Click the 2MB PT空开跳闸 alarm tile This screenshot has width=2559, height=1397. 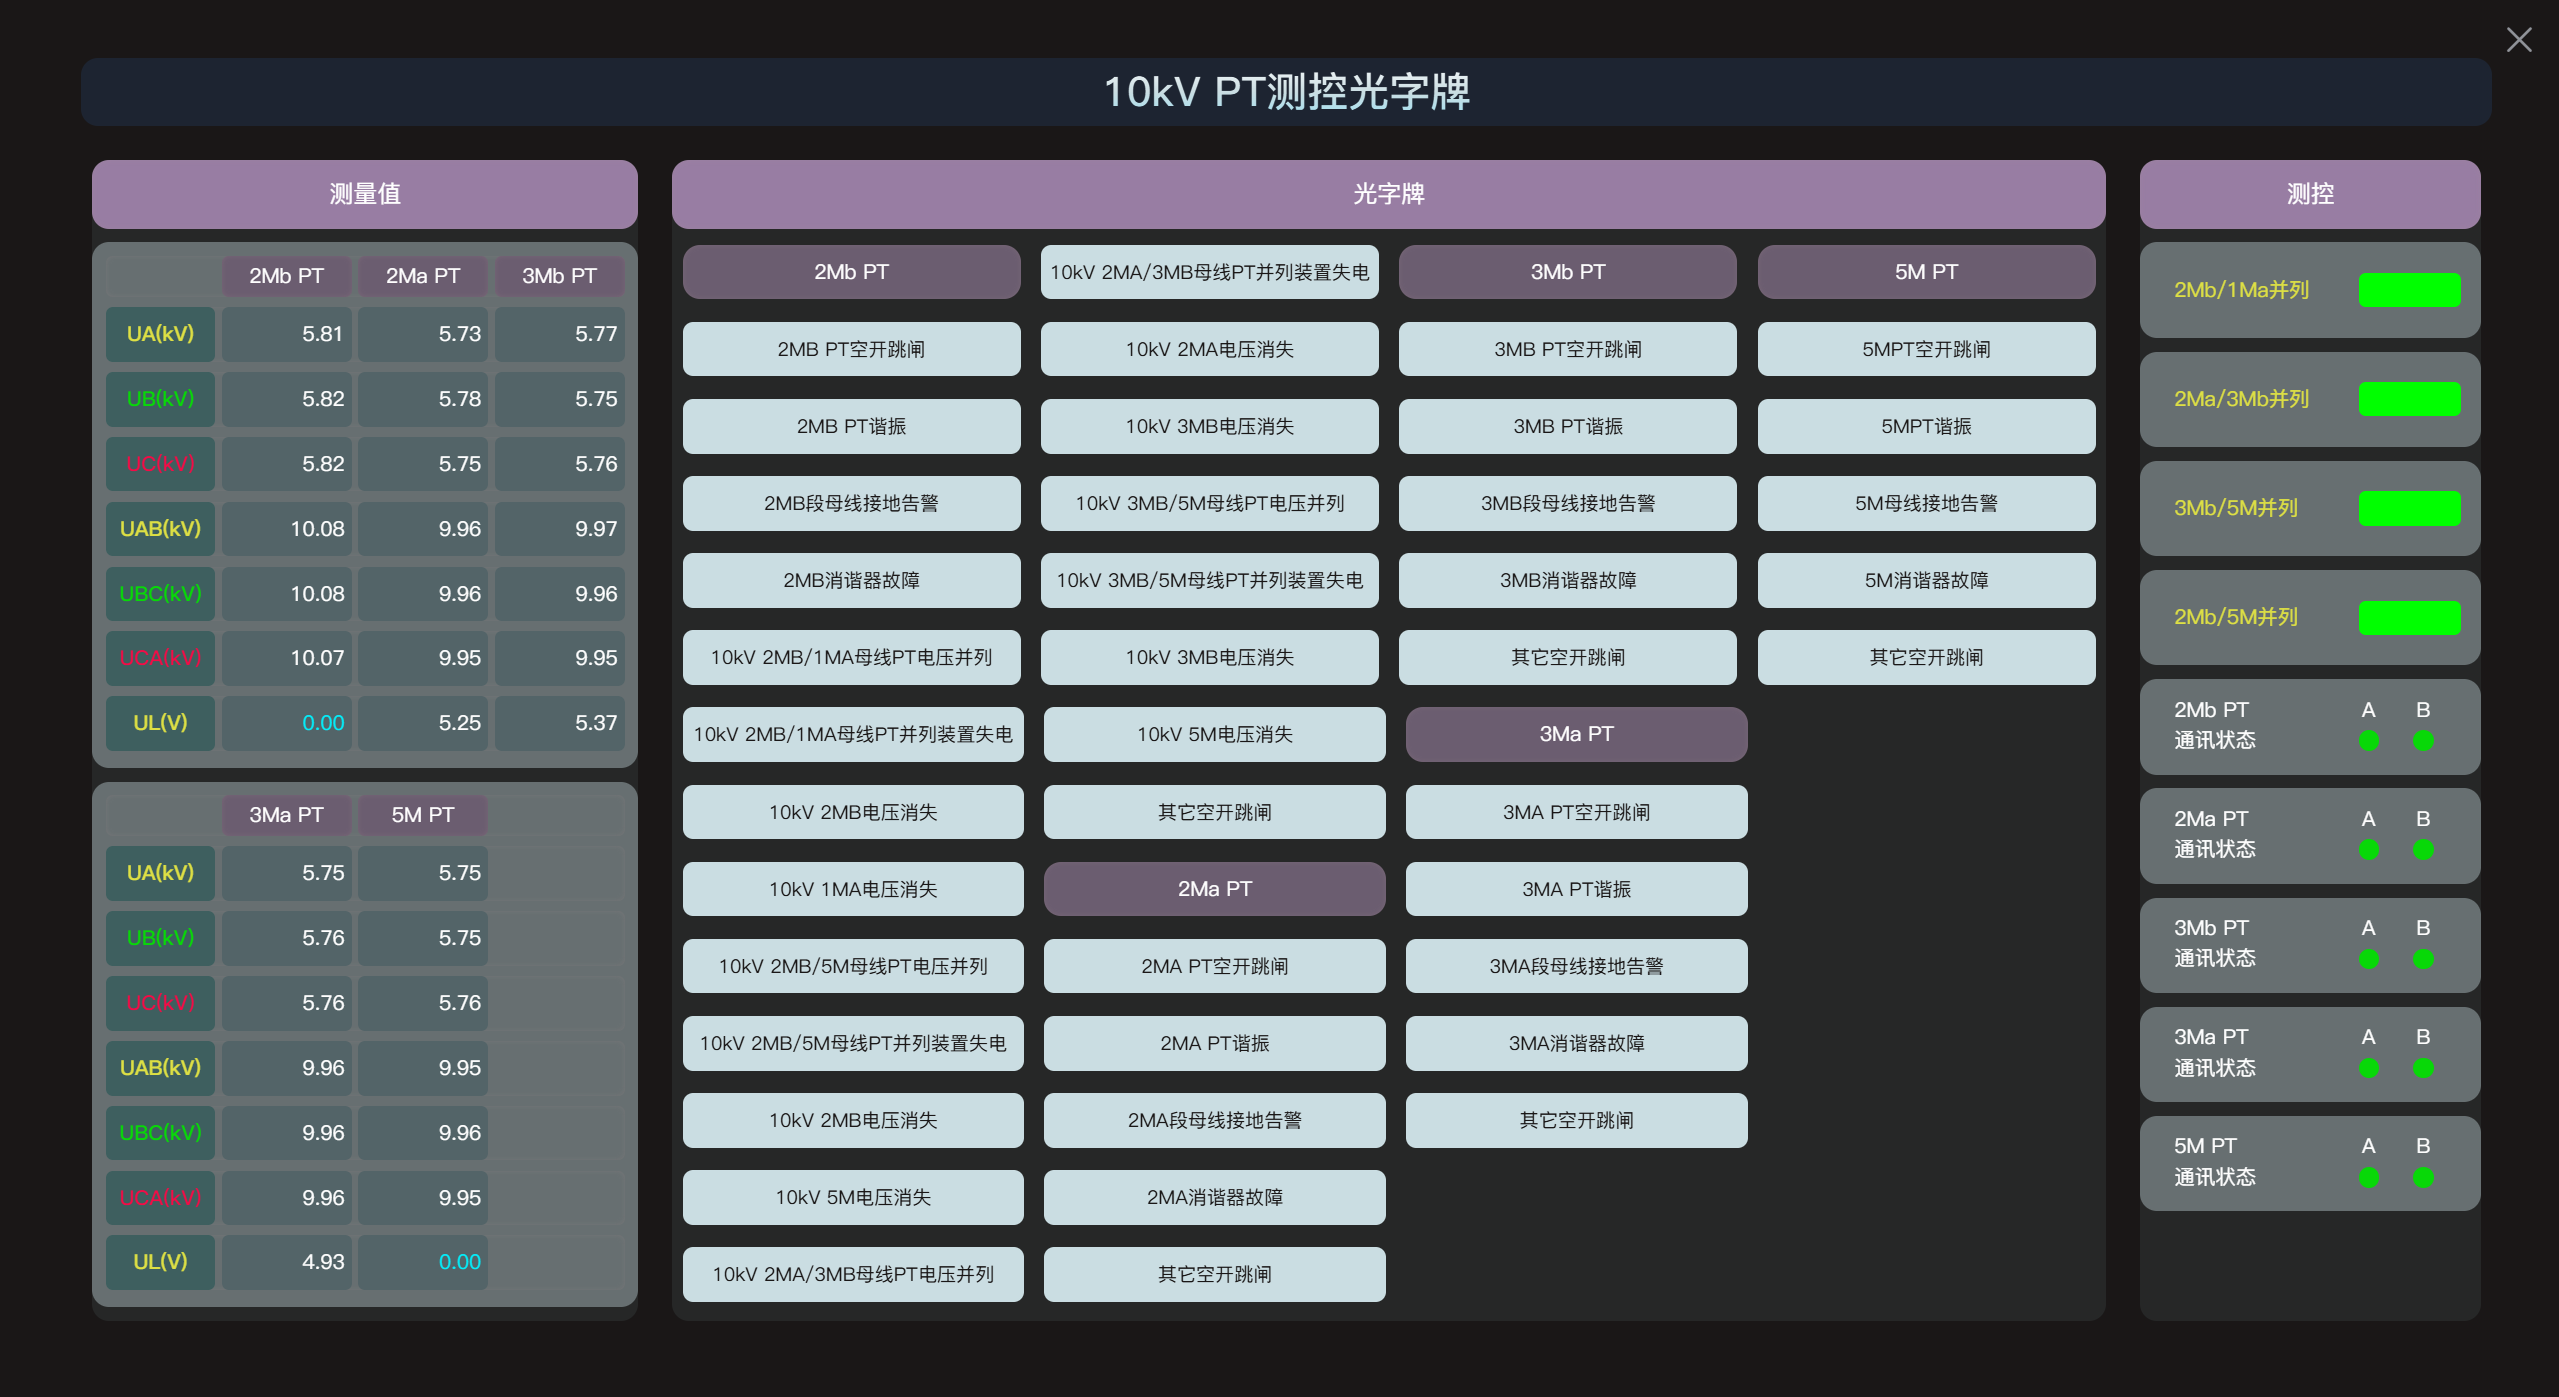coord(851,348)
